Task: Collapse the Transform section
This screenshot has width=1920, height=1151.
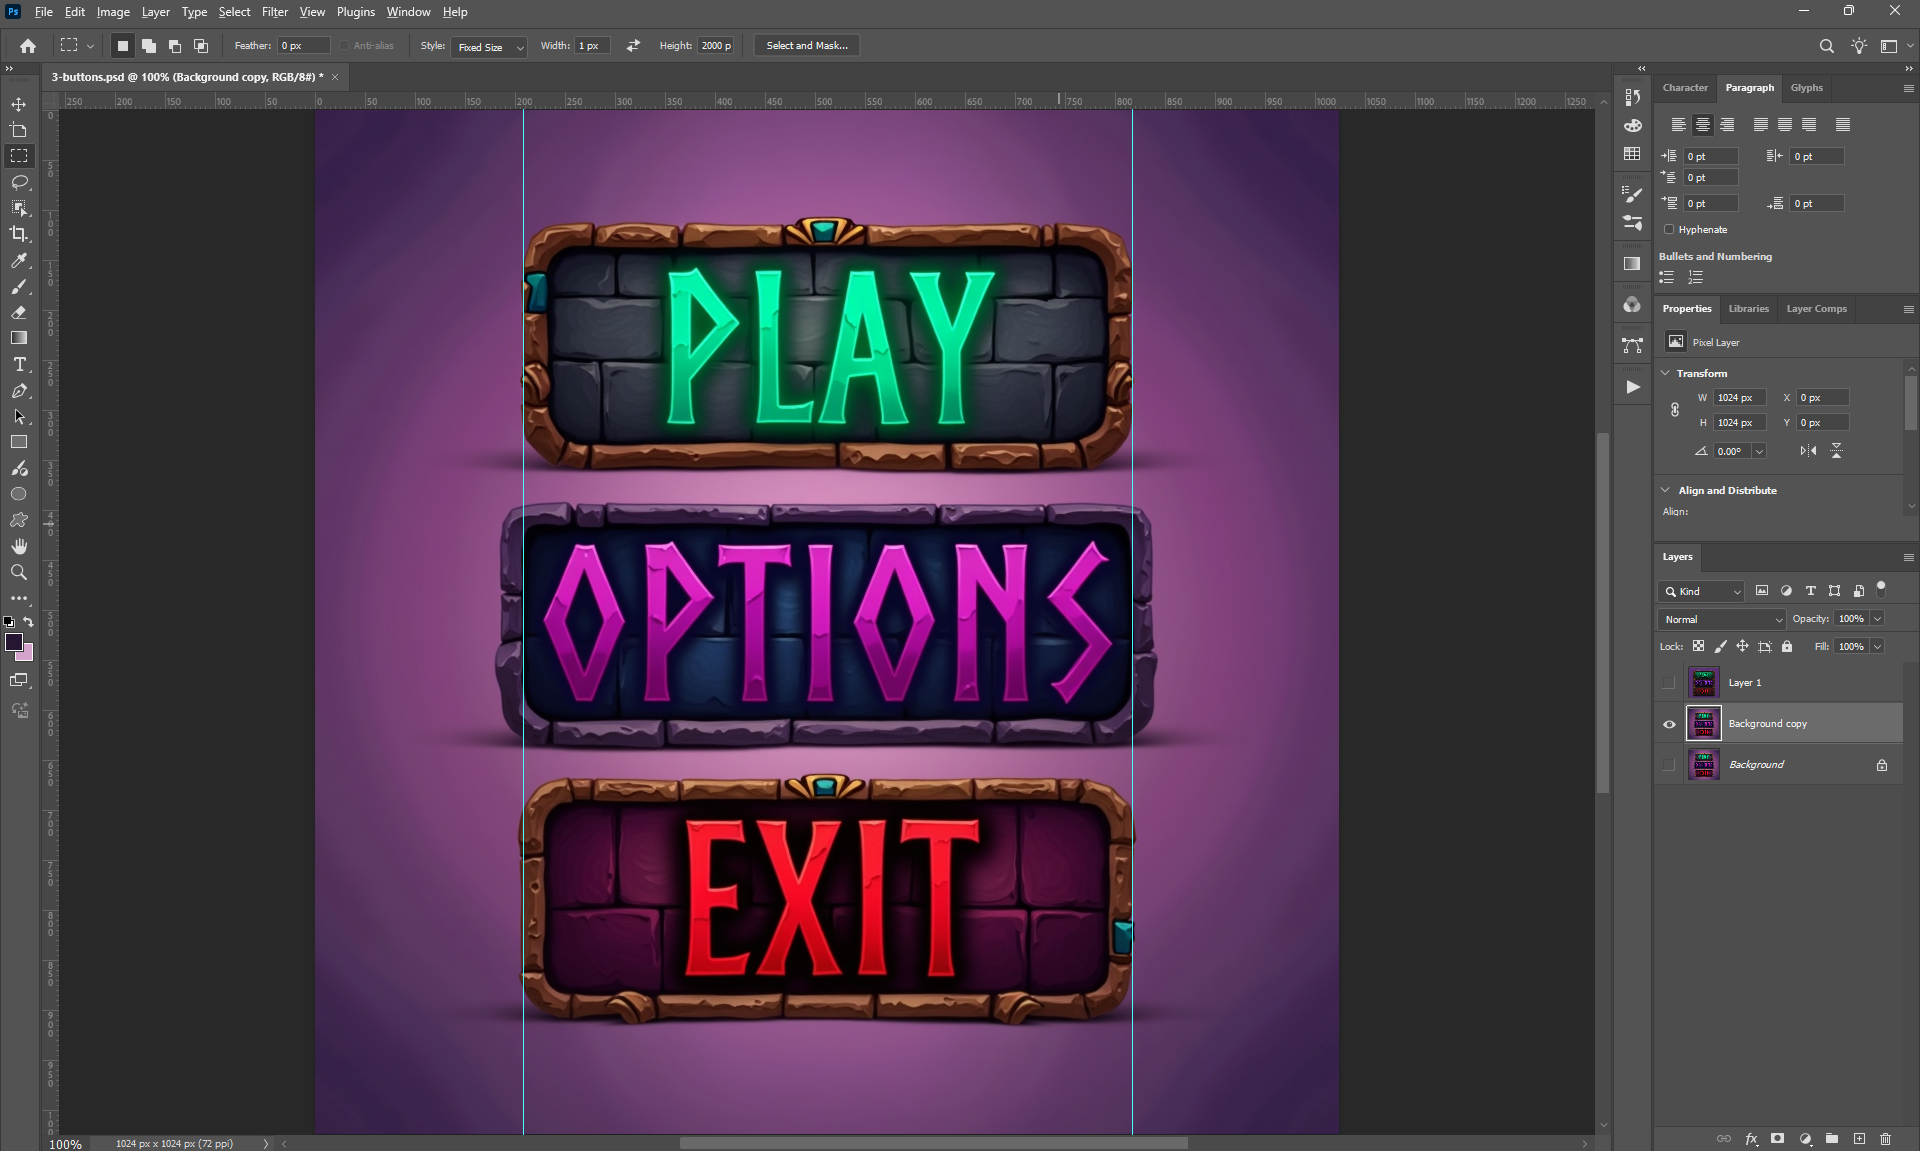Action: pos(1666,373)
